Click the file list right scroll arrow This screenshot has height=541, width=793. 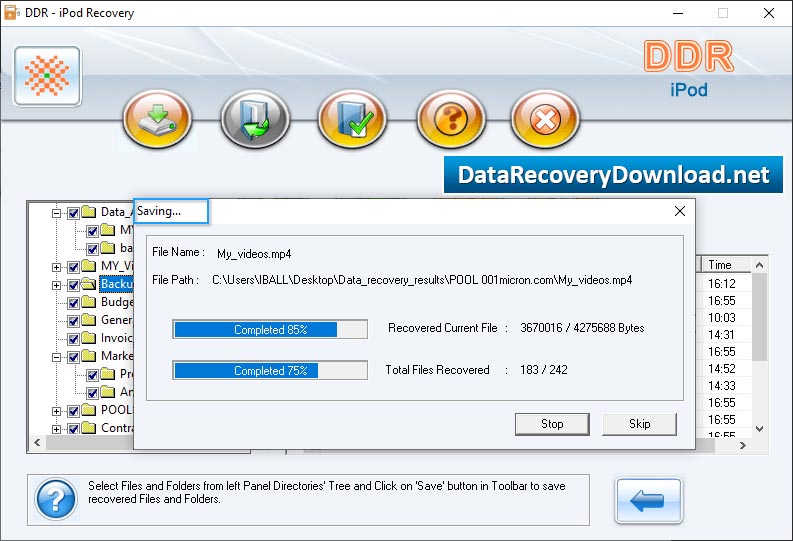[742, 445]
